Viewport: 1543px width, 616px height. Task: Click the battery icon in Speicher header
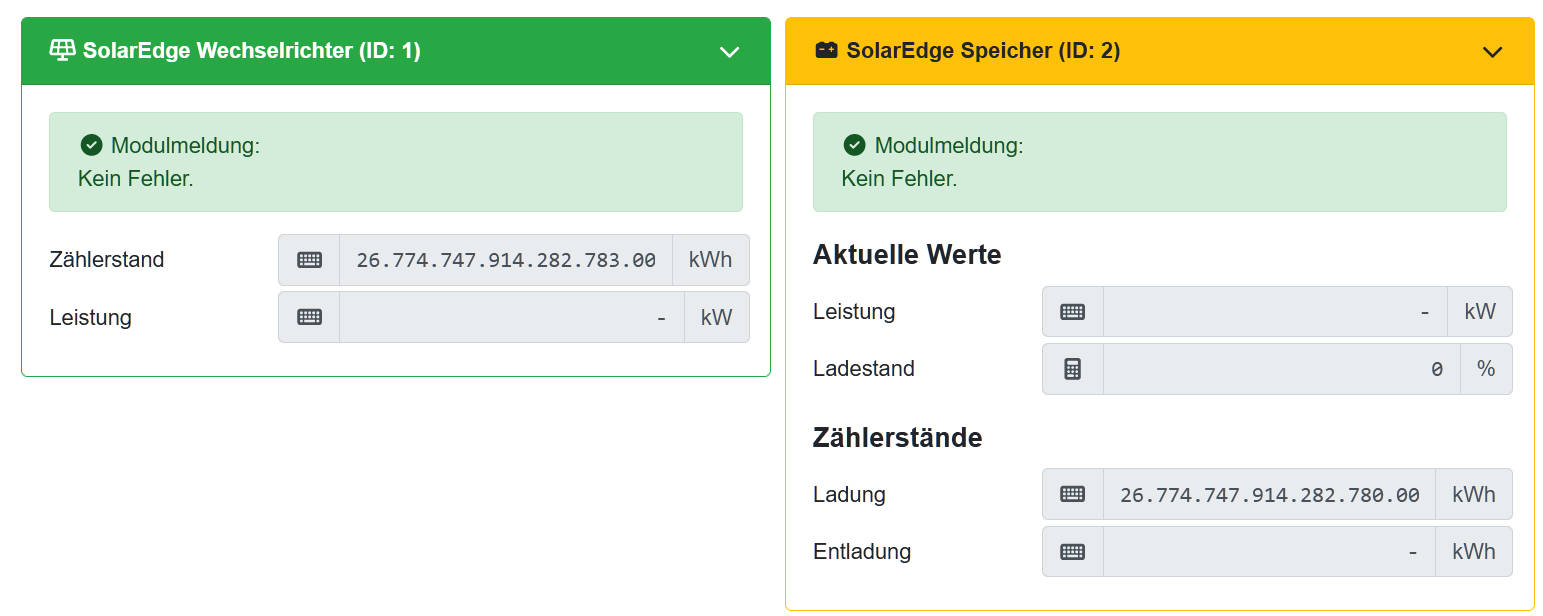coord(826,50)
